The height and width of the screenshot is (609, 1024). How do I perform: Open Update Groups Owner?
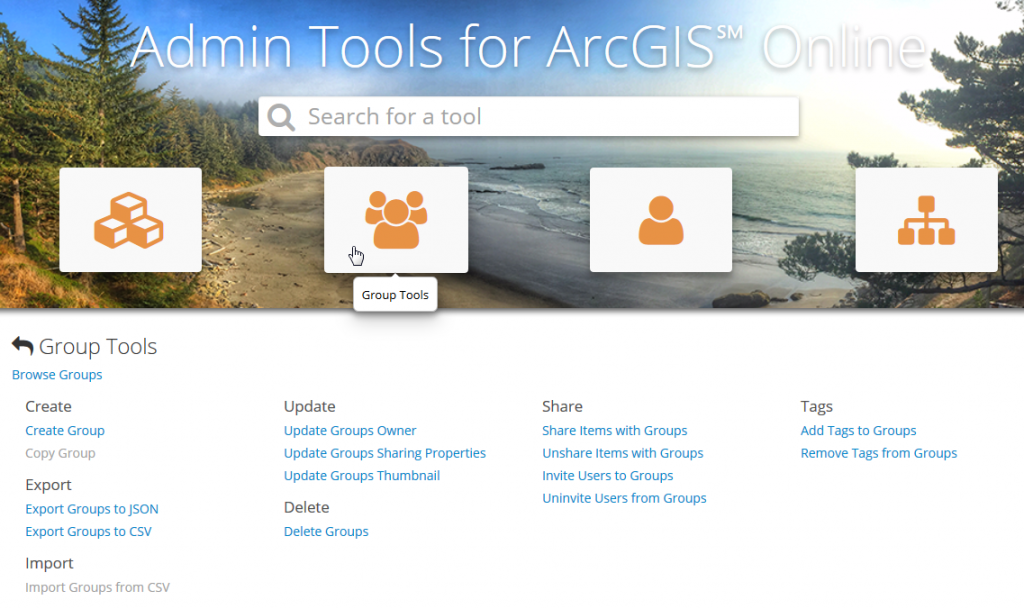point(349,430)
